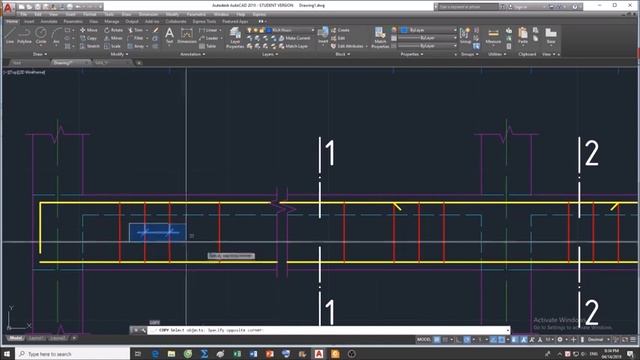Toggle snap mode in status bar

[445, 340]
